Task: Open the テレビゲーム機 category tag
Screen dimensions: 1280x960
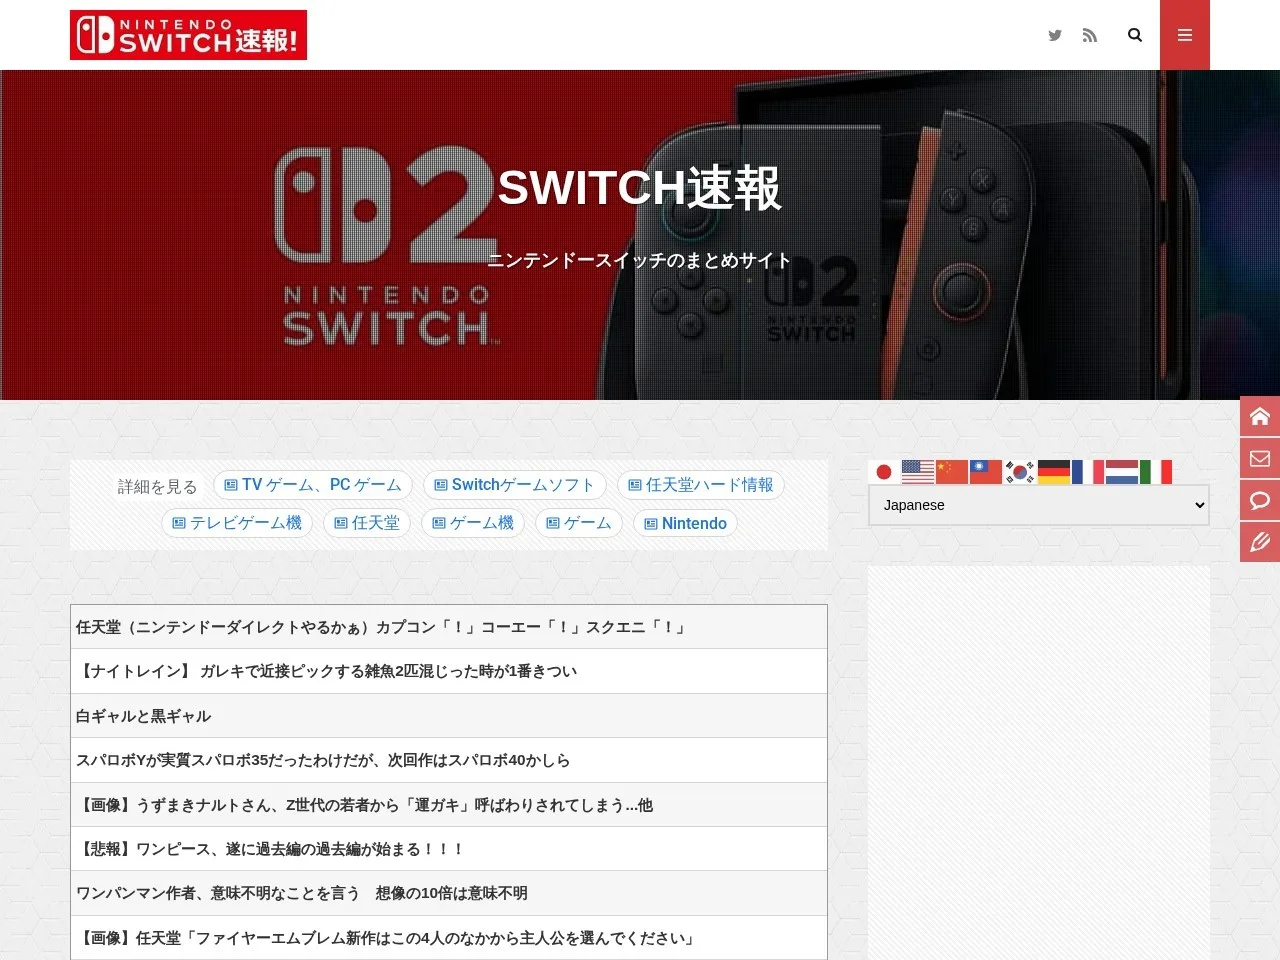Action: (x=237, y=523)
